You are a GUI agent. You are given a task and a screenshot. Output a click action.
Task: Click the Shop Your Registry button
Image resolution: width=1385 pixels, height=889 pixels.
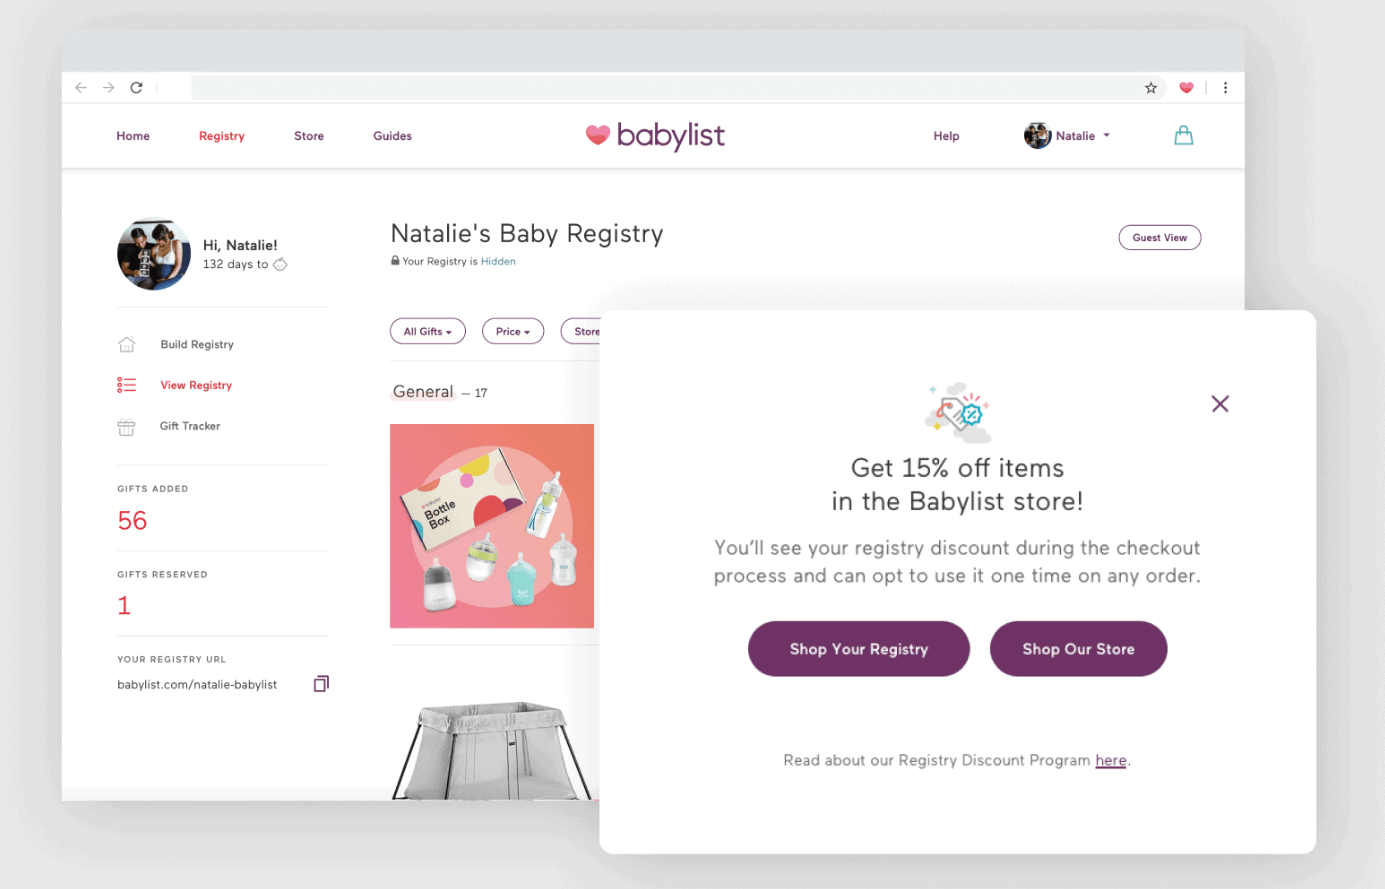pos(859,649)
